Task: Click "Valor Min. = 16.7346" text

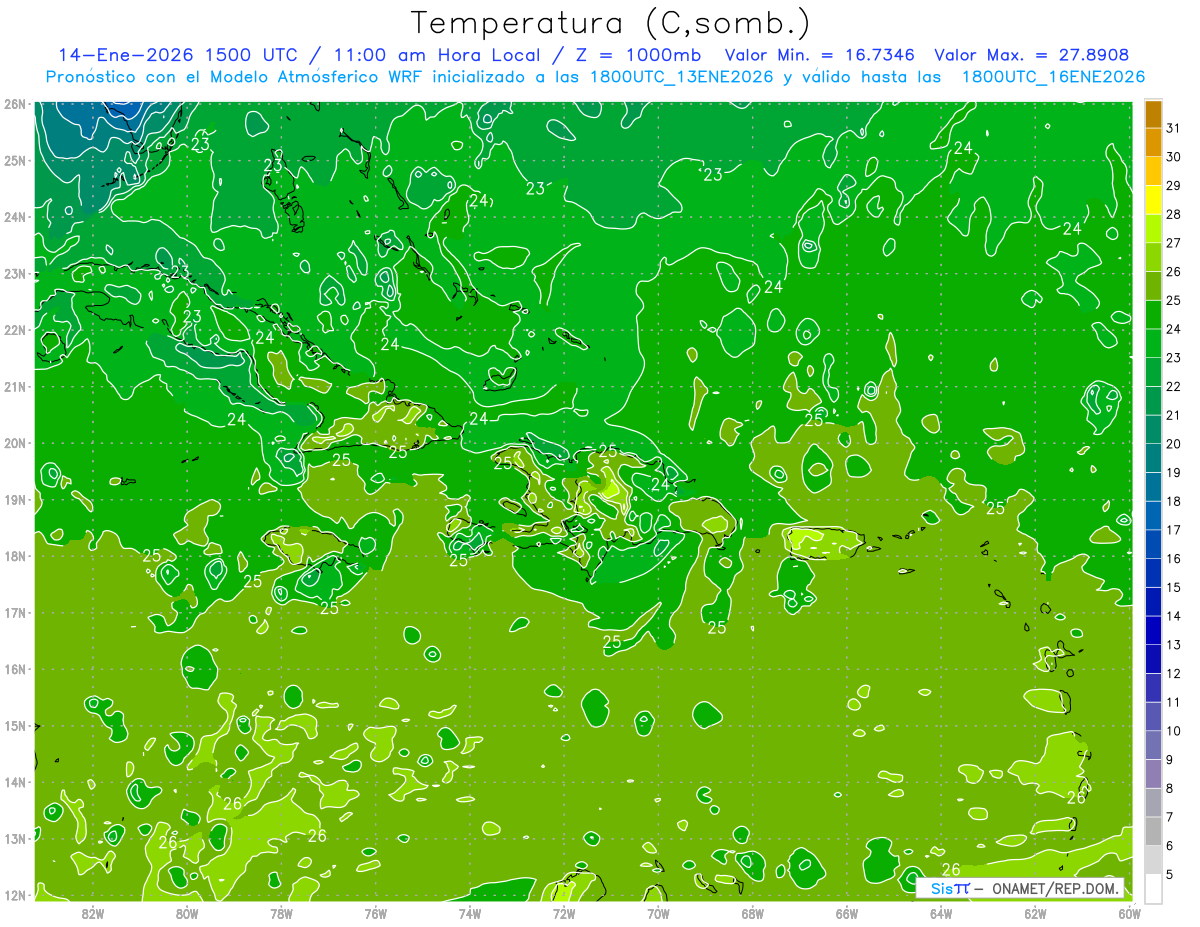Action: [821, 55]
